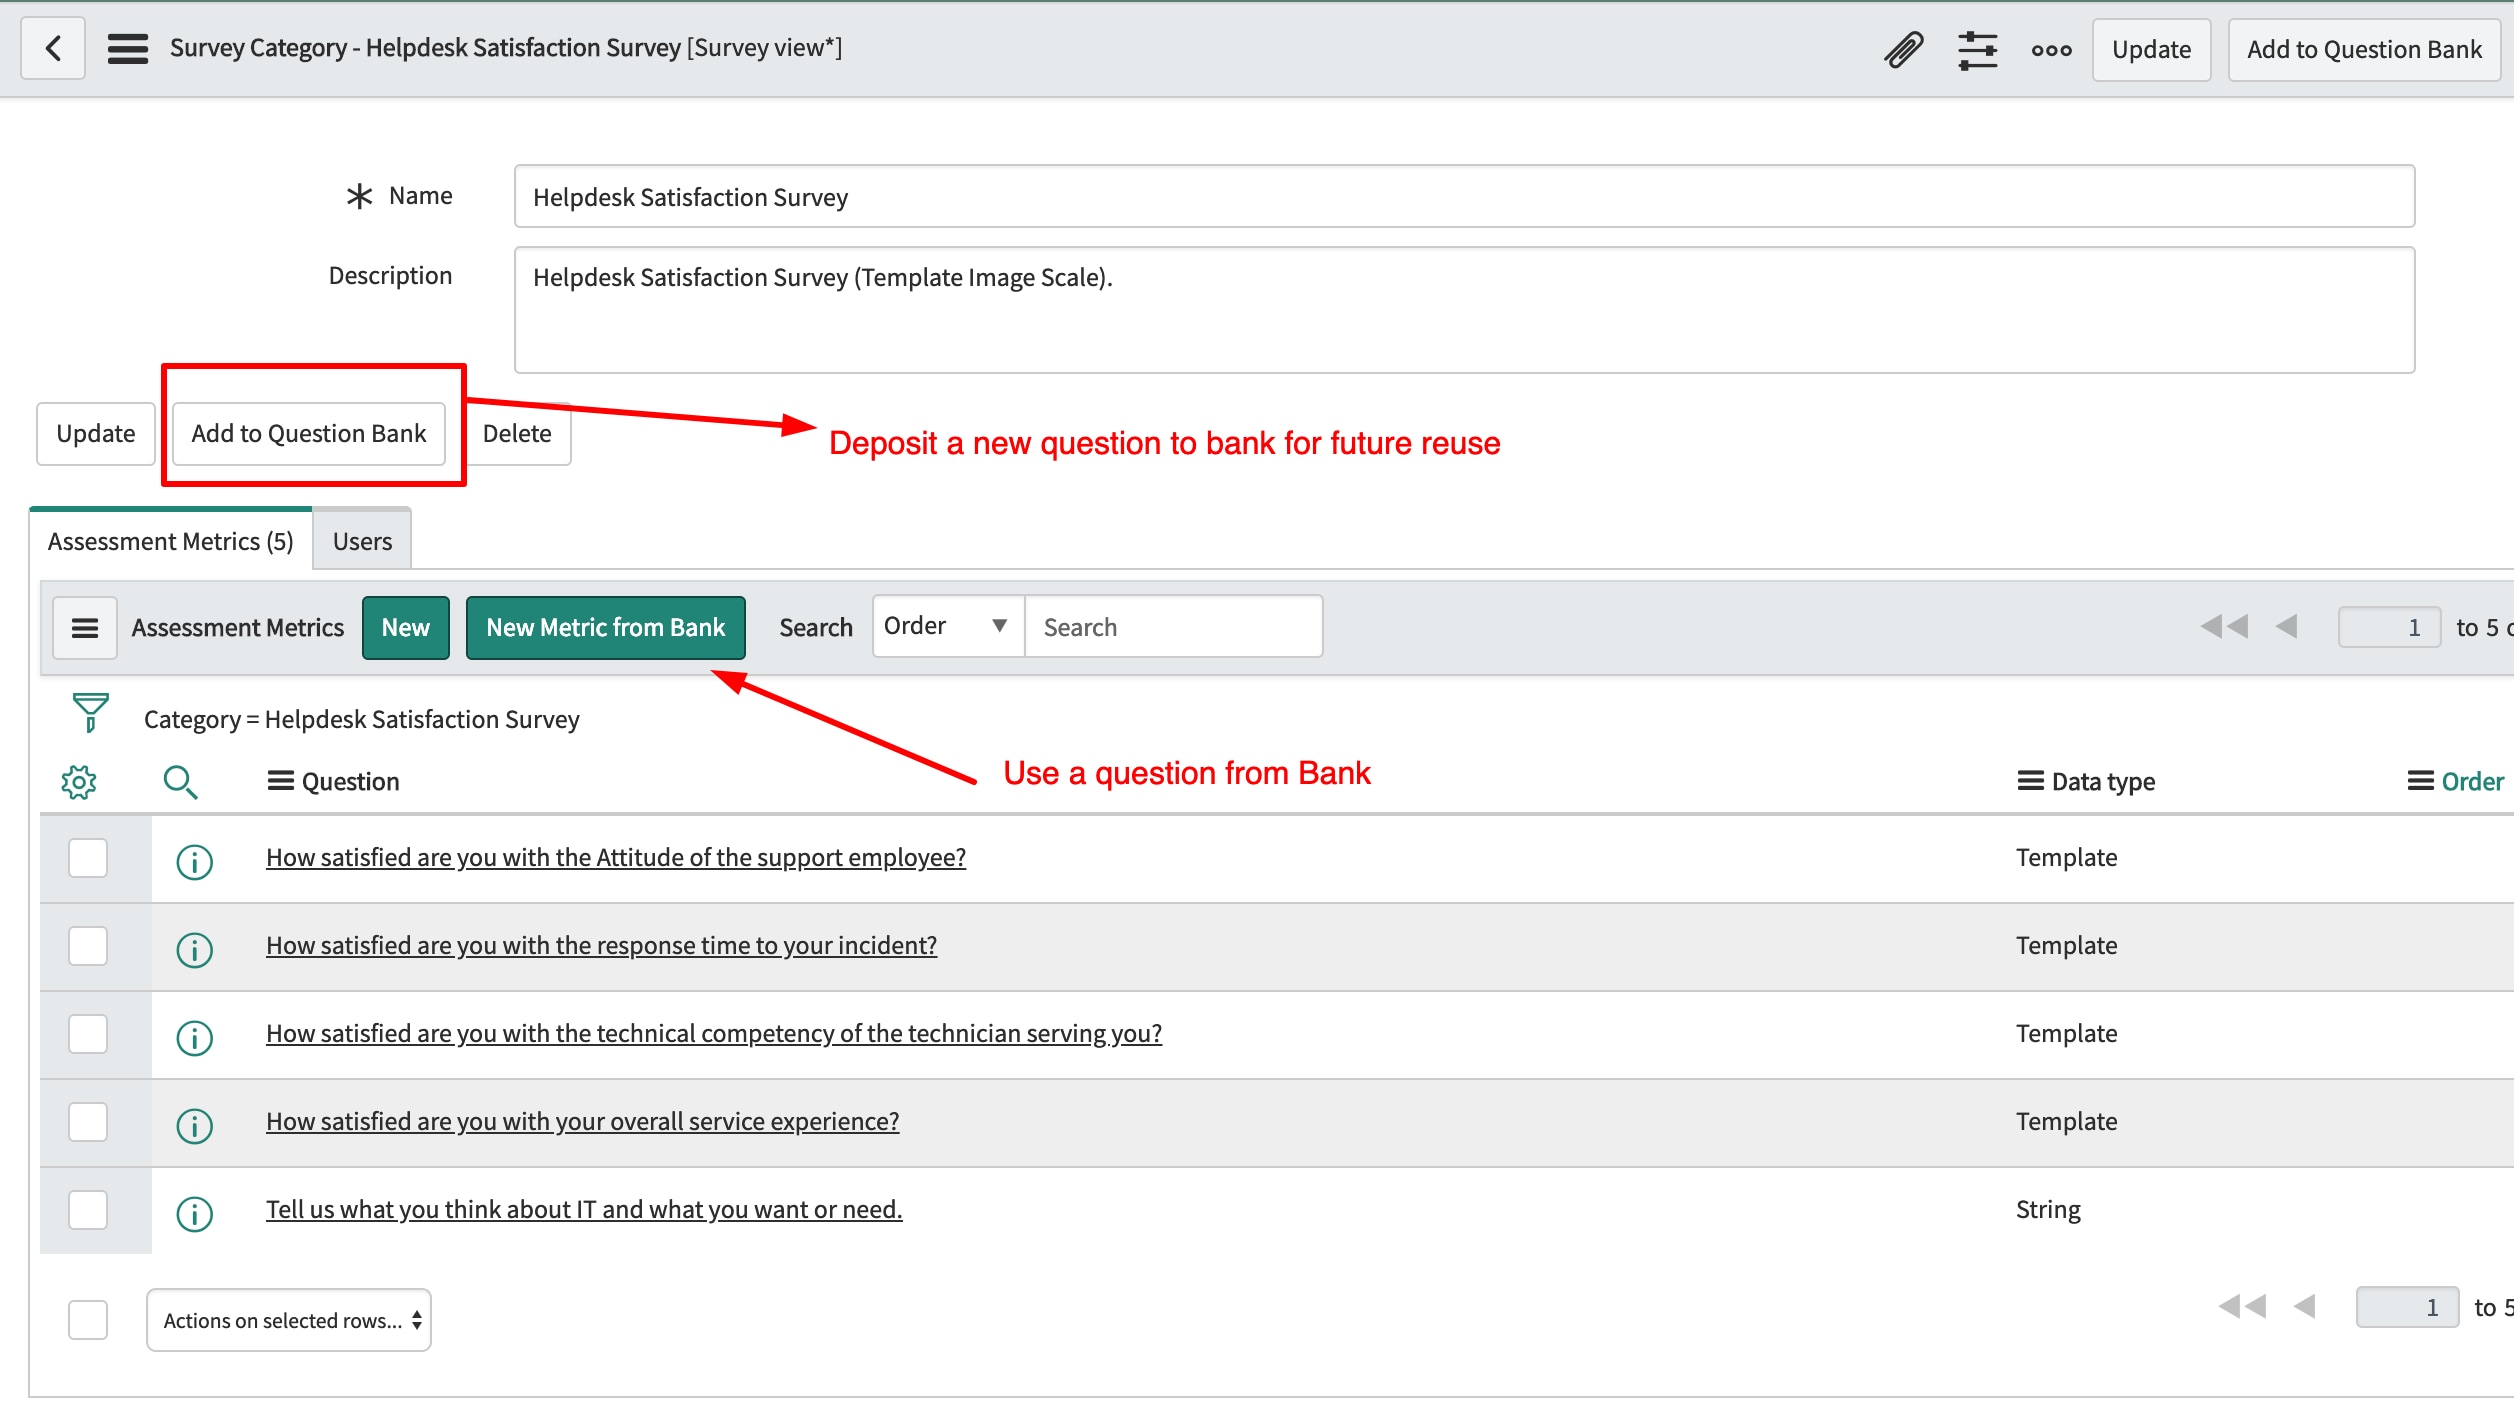
Task: Click the list search magnifier icon
Action: coord(181,781)
